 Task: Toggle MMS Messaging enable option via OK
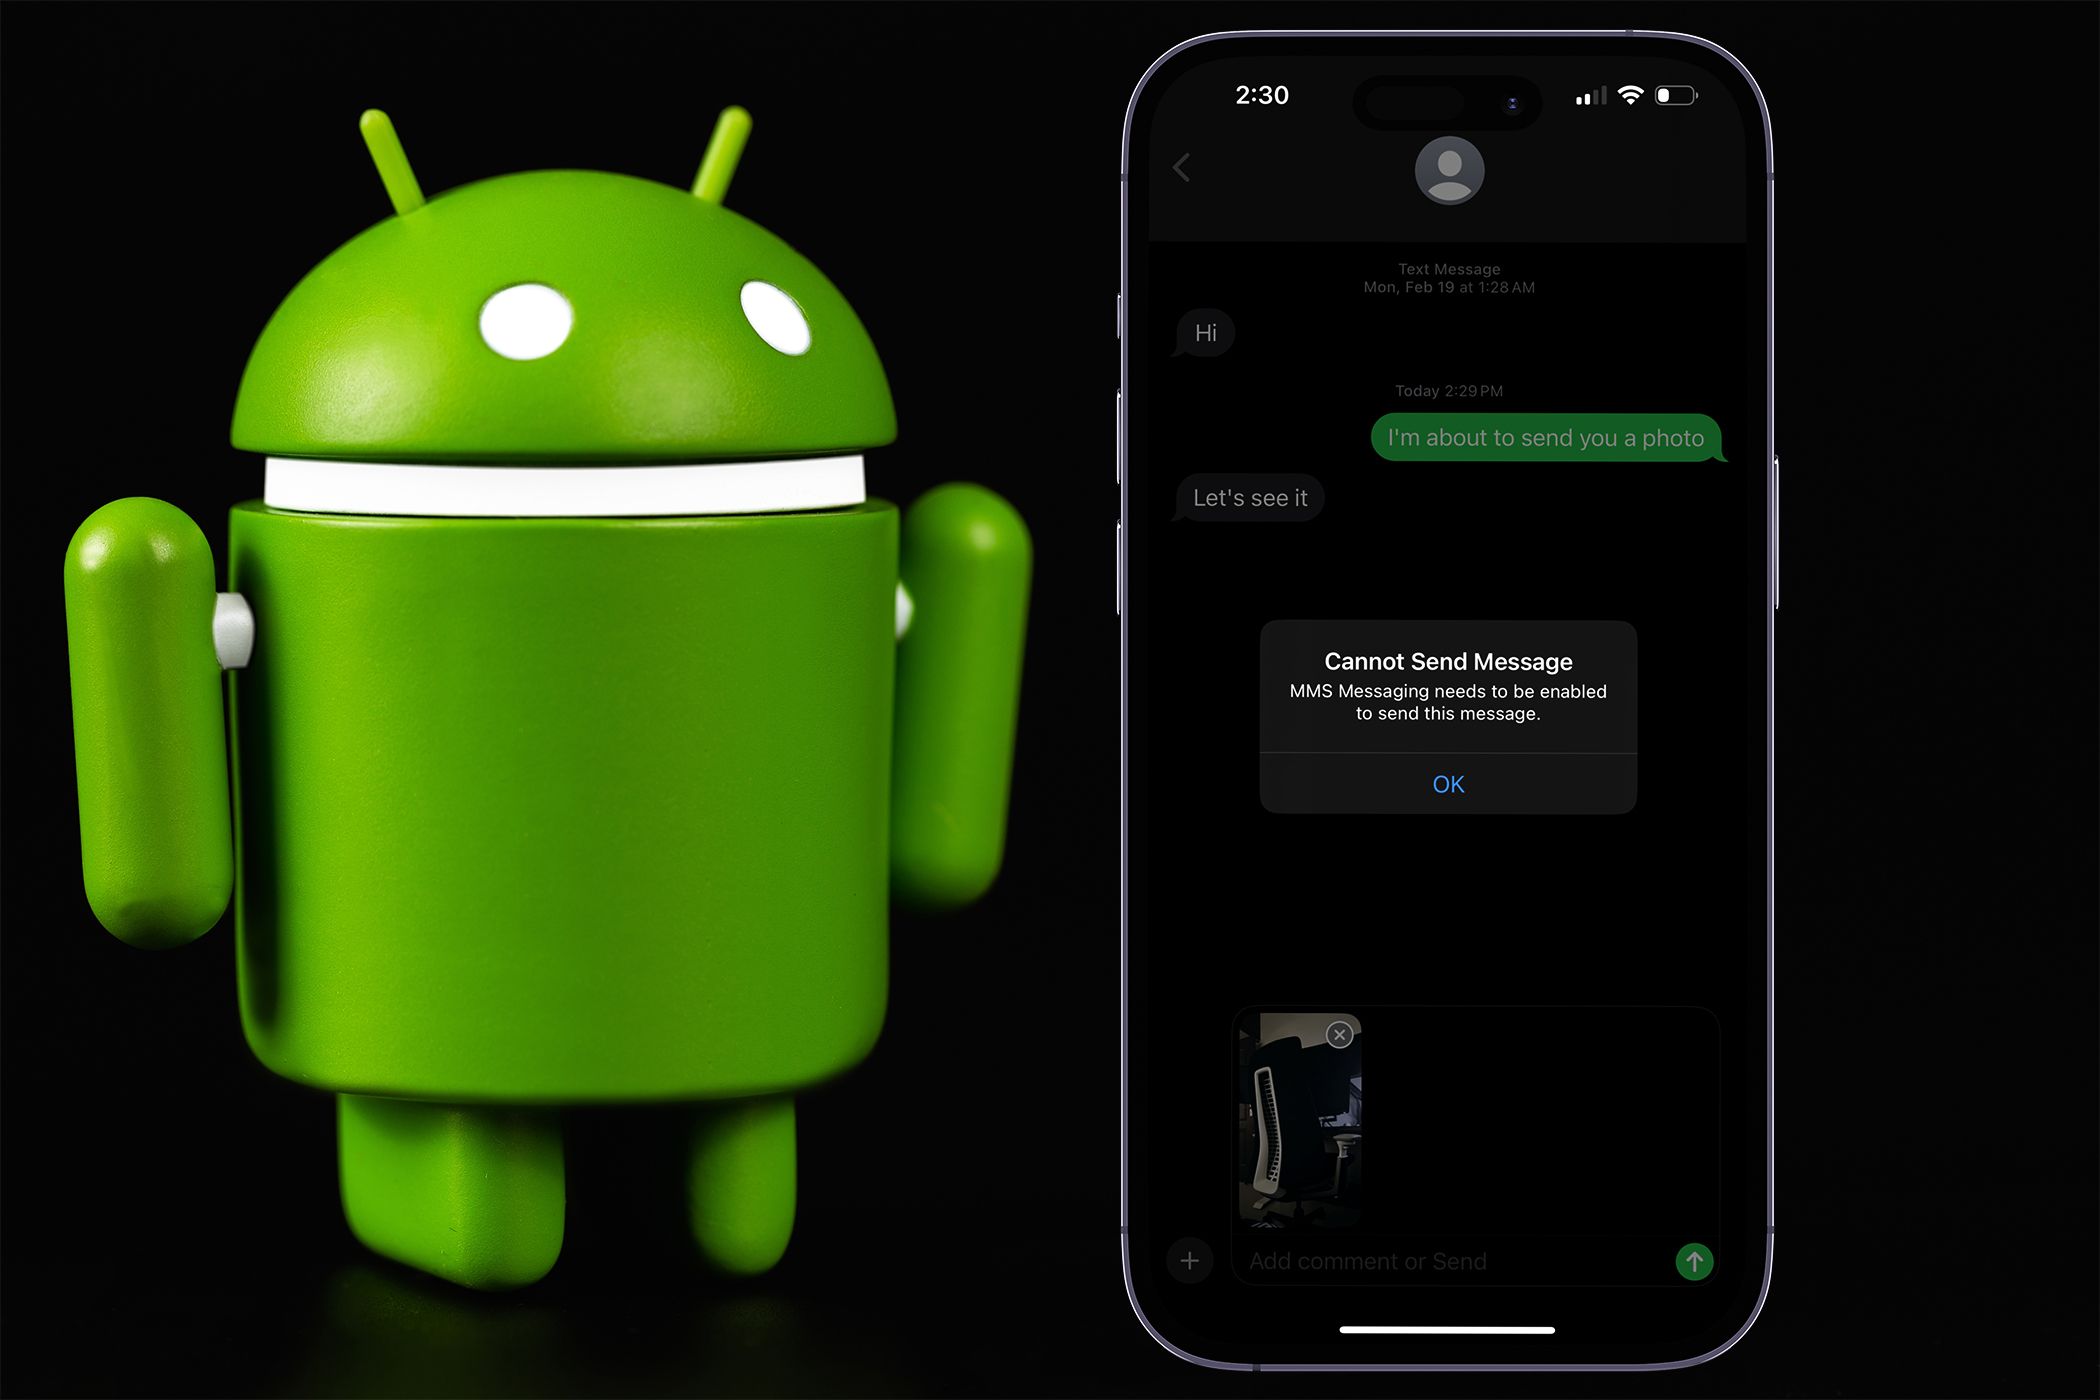pyautogui.click(x=1450, y=786)
